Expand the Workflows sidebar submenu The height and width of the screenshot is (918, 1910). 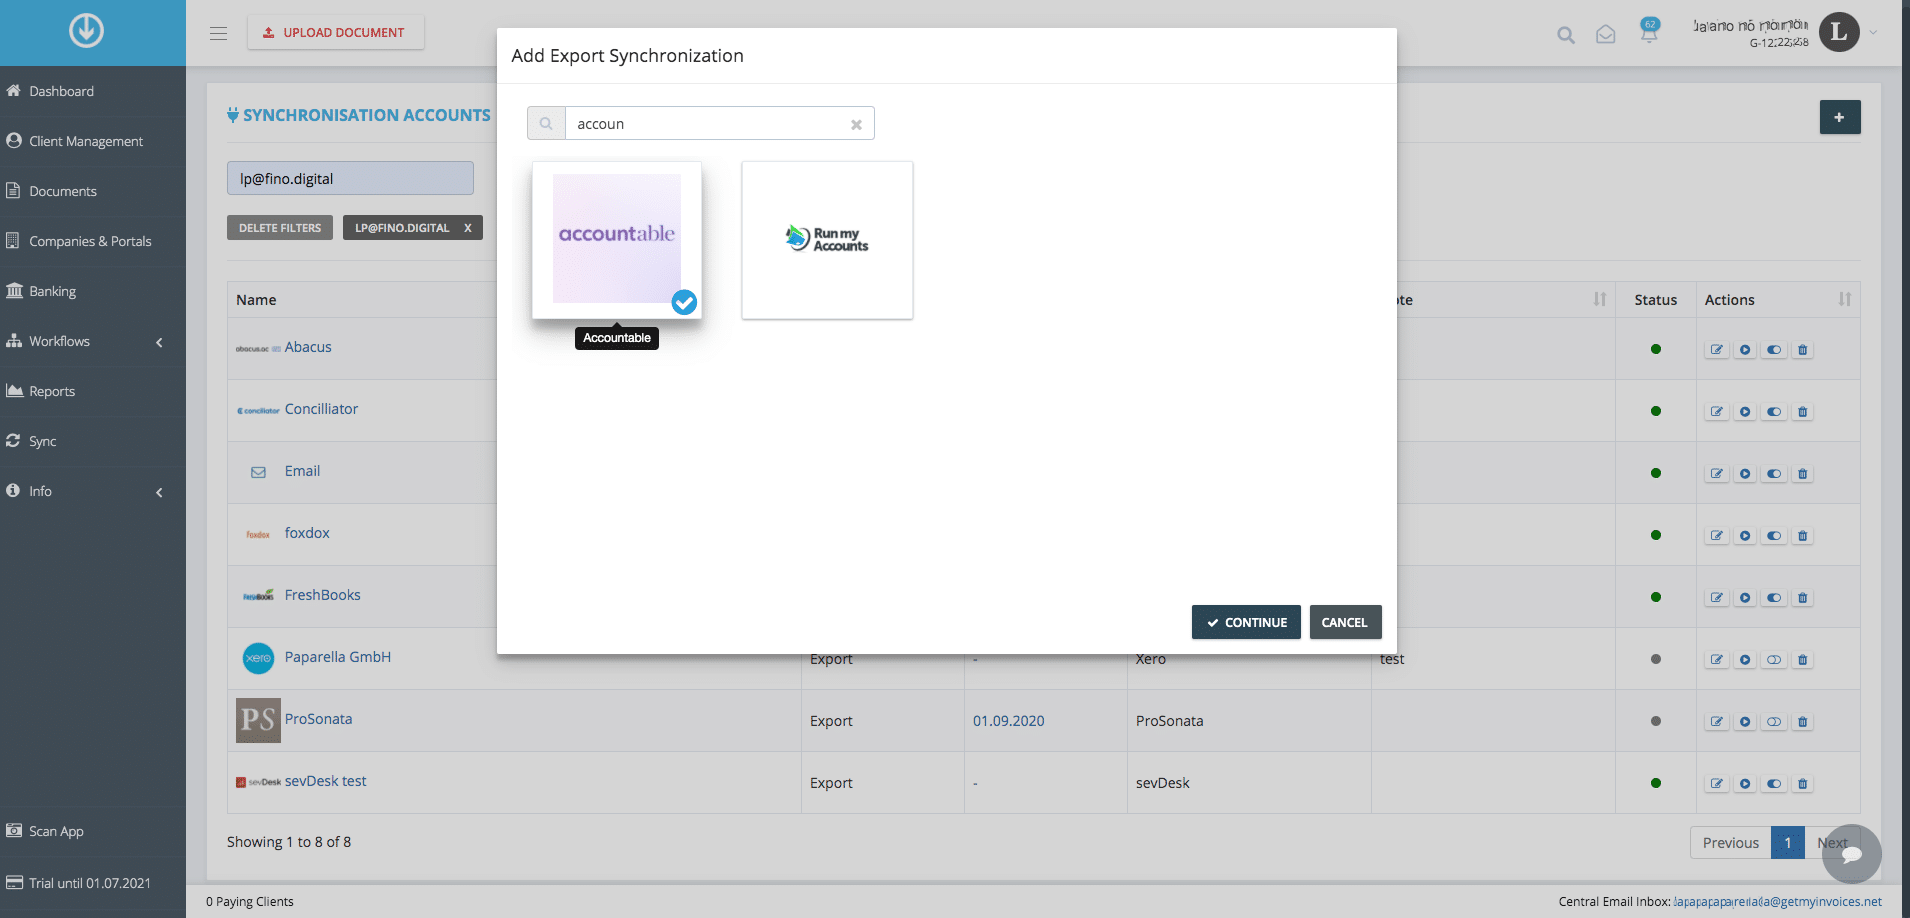159,342
